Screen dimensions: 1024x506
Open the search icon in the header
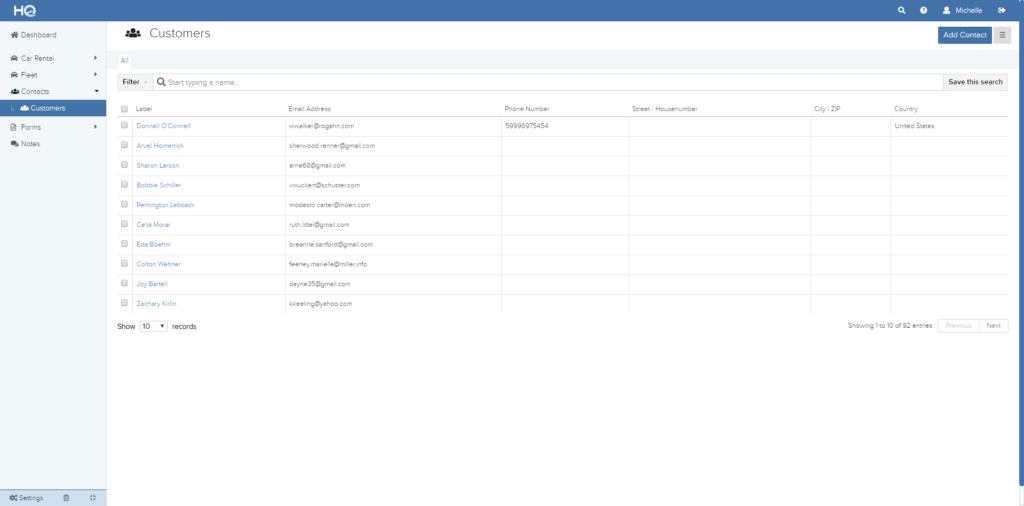pyautogui.click(x=902, y=10)
